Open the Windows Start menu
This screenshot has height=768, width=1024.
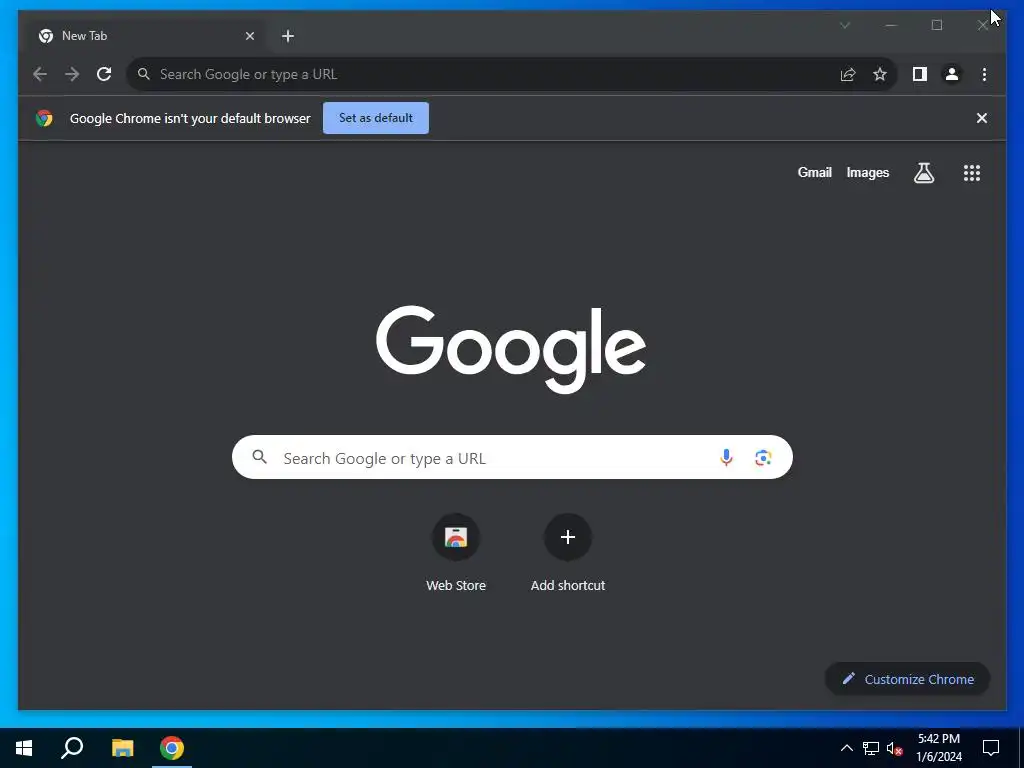point(24,748)
